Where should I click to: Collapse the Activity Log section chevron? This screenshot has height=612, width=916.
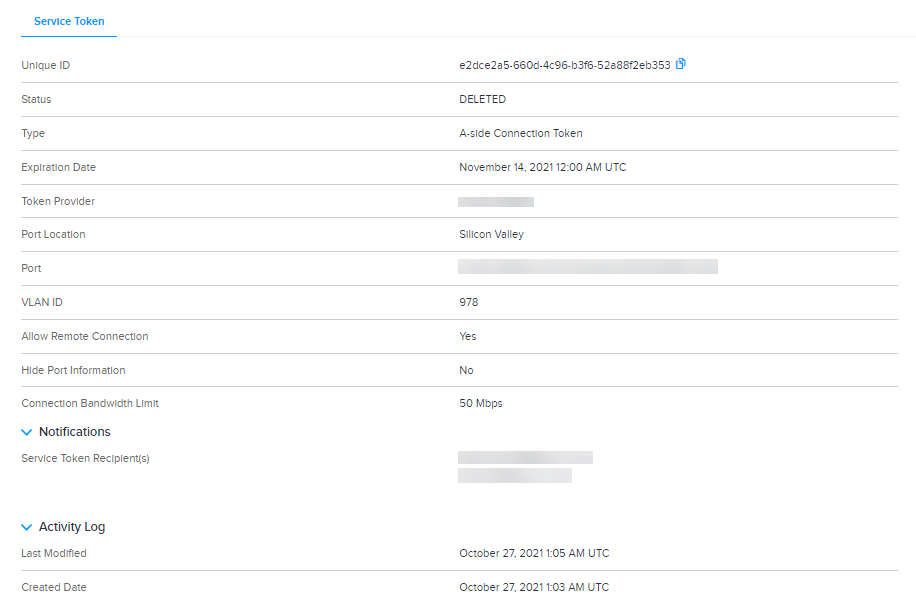point(27,527)
